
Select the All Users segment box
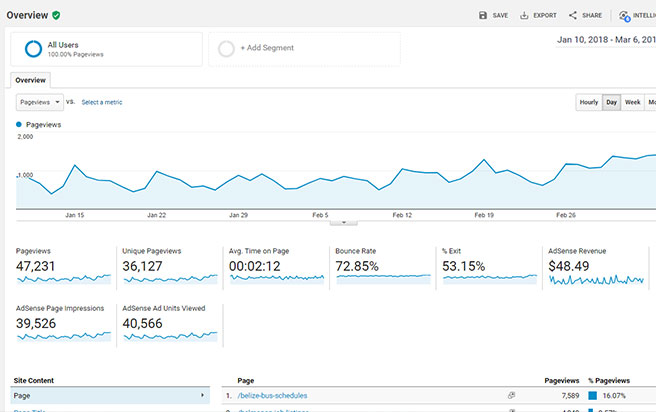(106, 49)
